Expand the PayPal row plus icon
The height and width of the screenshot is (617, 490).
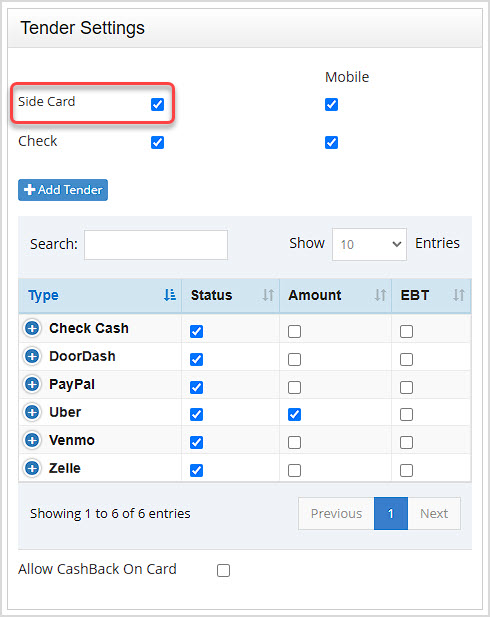click(32, 384)
